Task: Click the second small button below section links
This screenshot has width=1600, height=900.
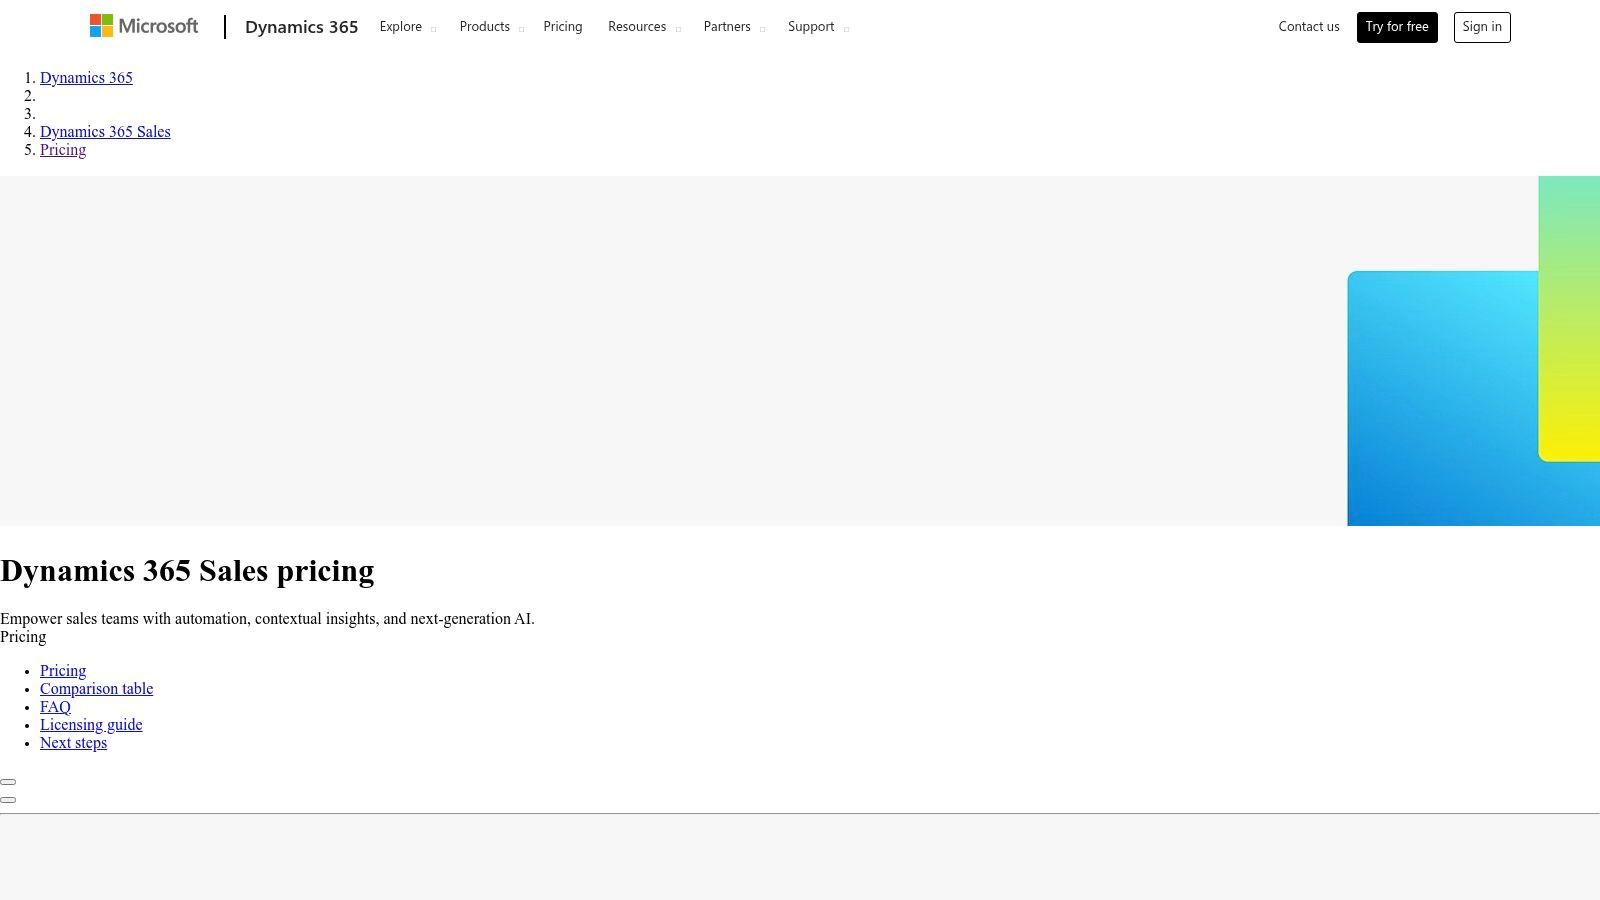Action: tap(8, 800)
